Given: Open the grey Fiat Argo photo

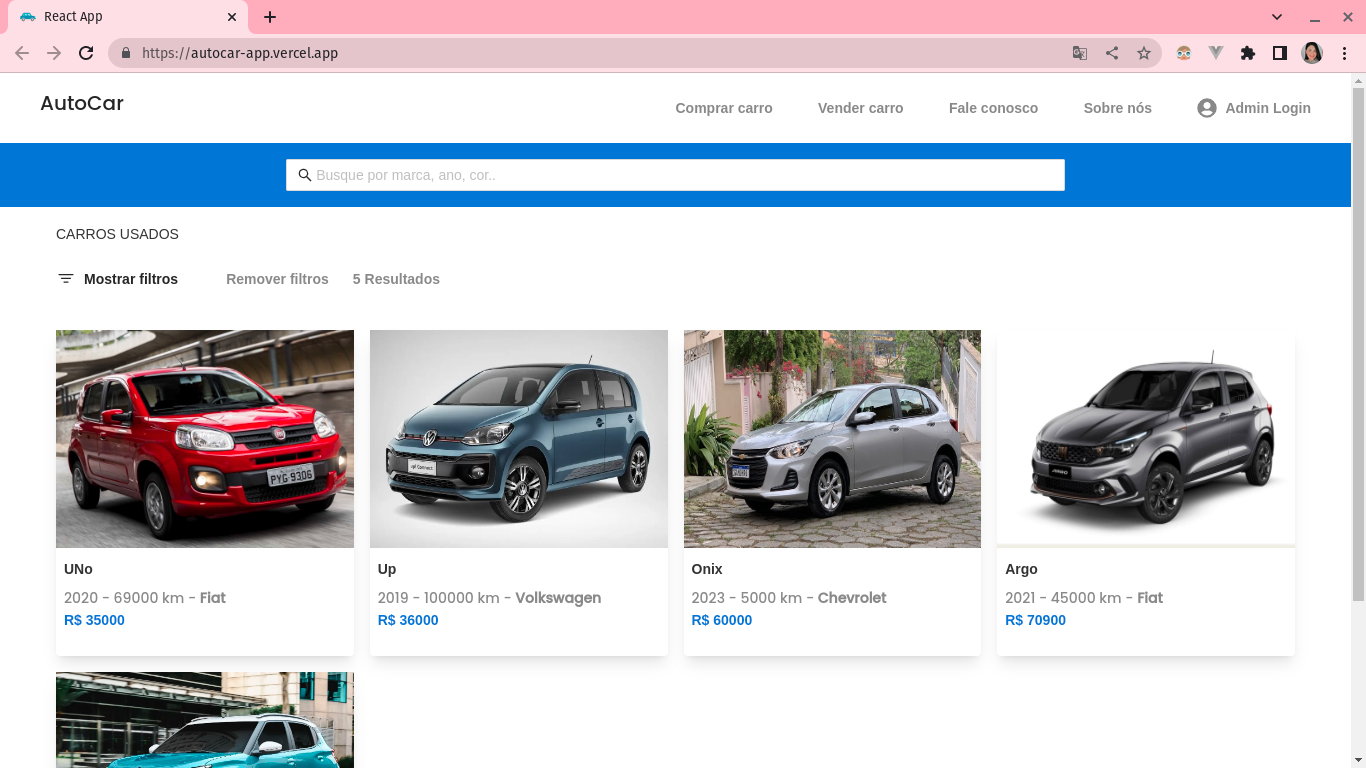Looking at the screenshot, I should [1146, 439].
